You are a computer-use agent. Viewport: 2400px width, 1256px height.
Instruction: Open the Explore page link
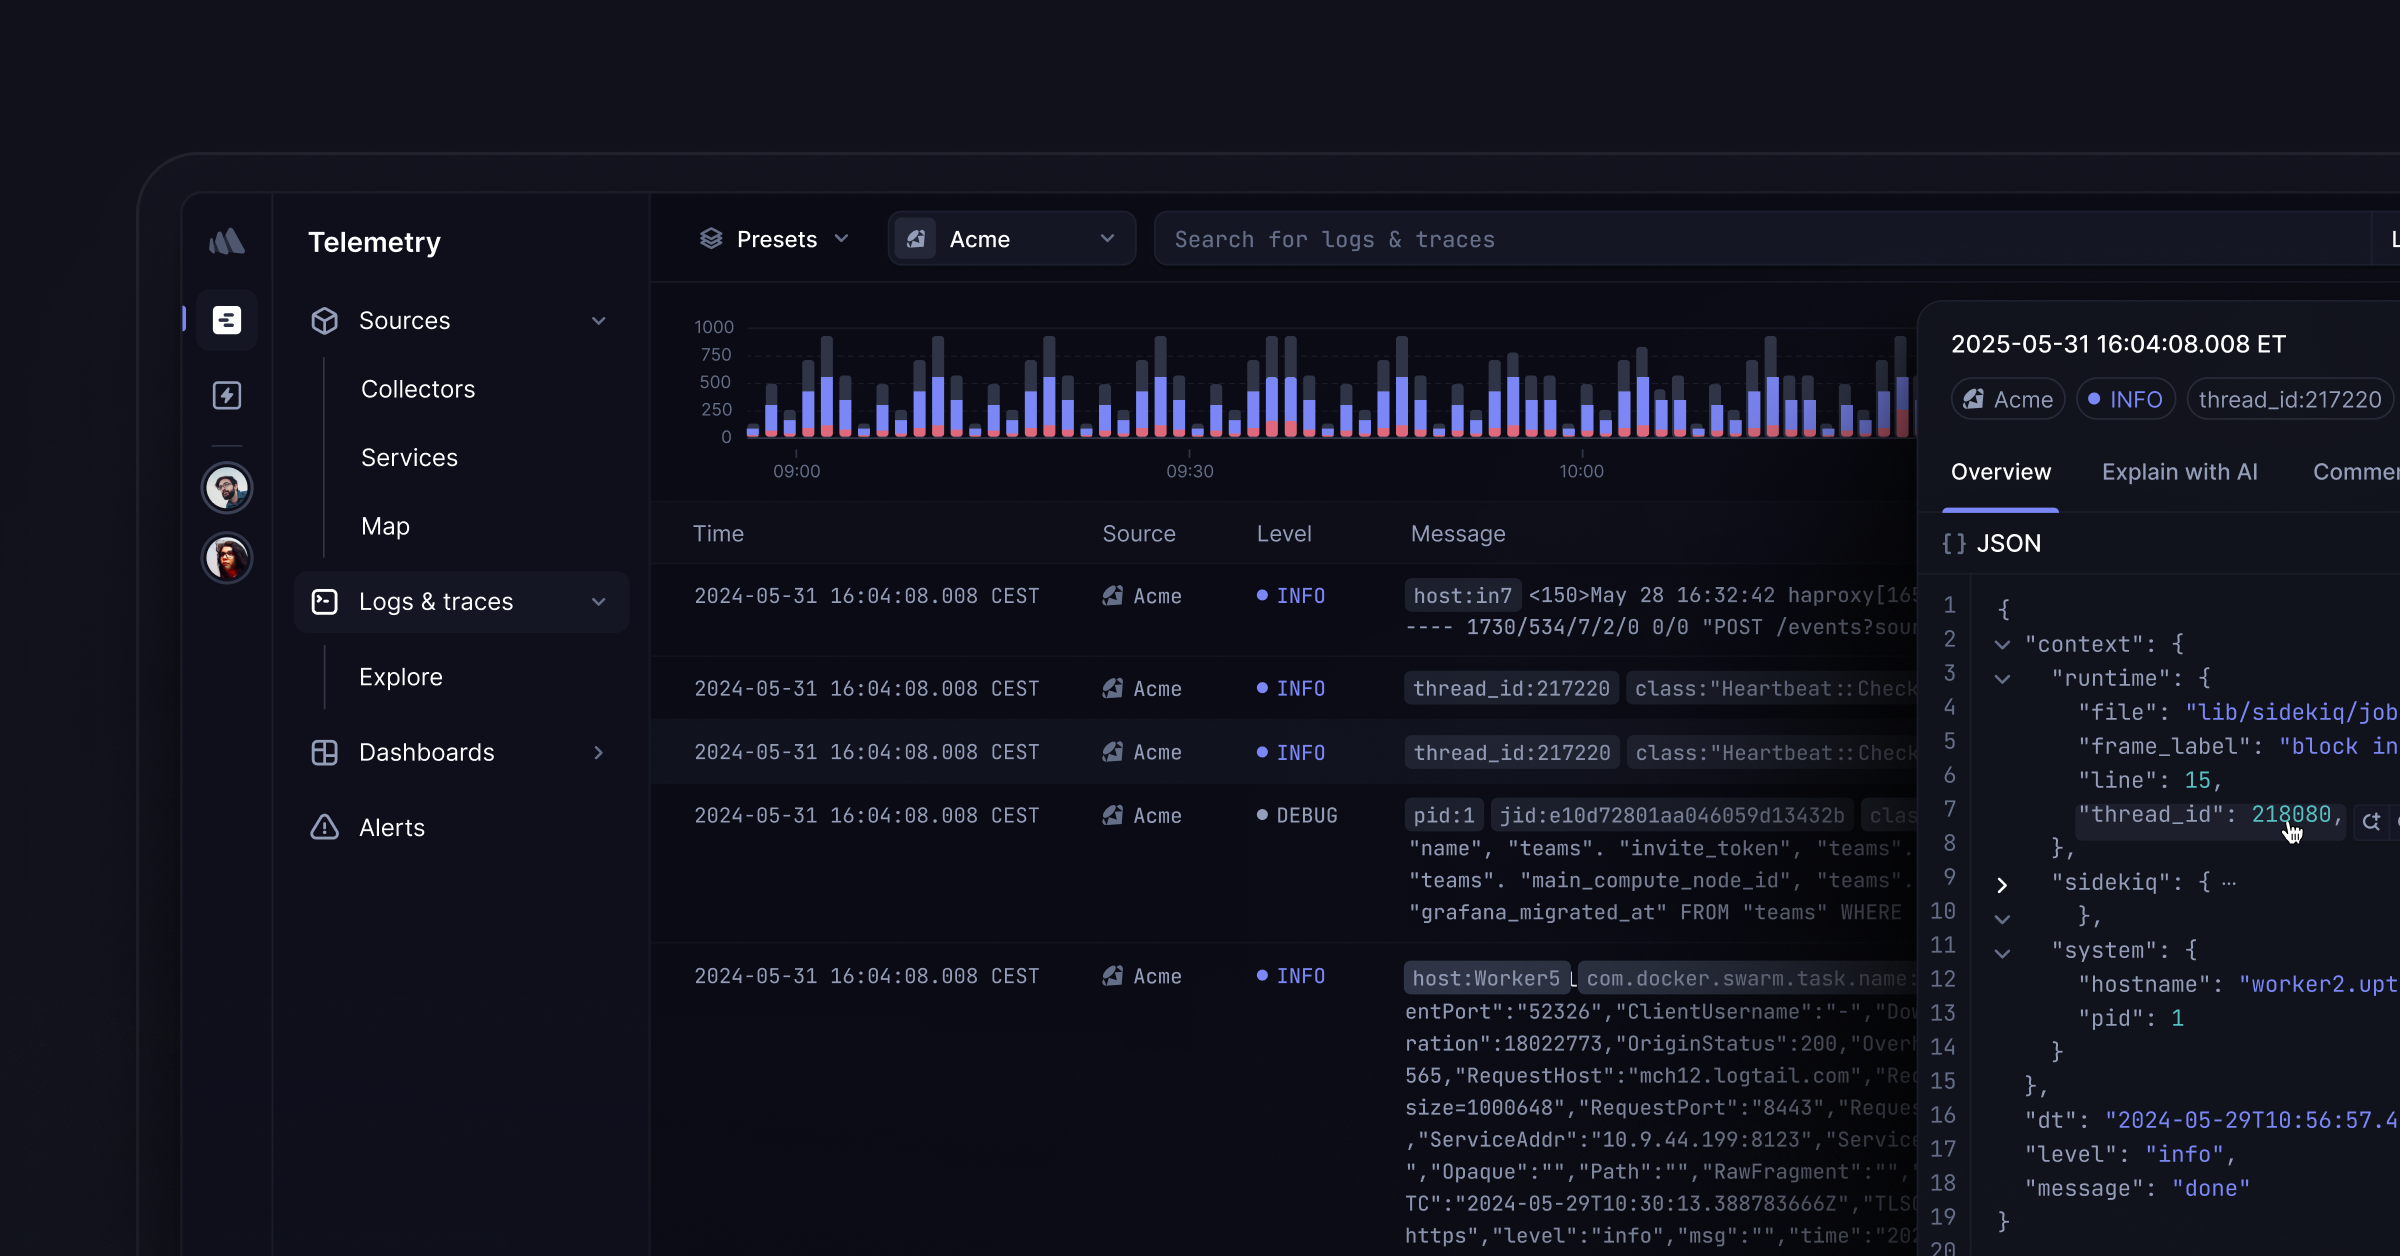[x=400, y=677]
